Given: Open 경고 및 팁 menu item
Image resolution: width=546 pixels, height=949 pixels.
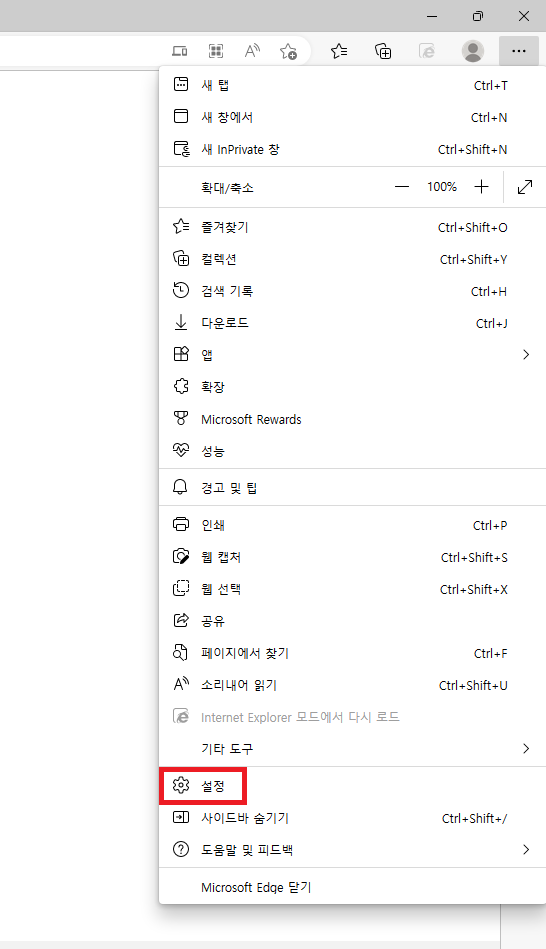Looking at the screenshot, I should [352, 488].
